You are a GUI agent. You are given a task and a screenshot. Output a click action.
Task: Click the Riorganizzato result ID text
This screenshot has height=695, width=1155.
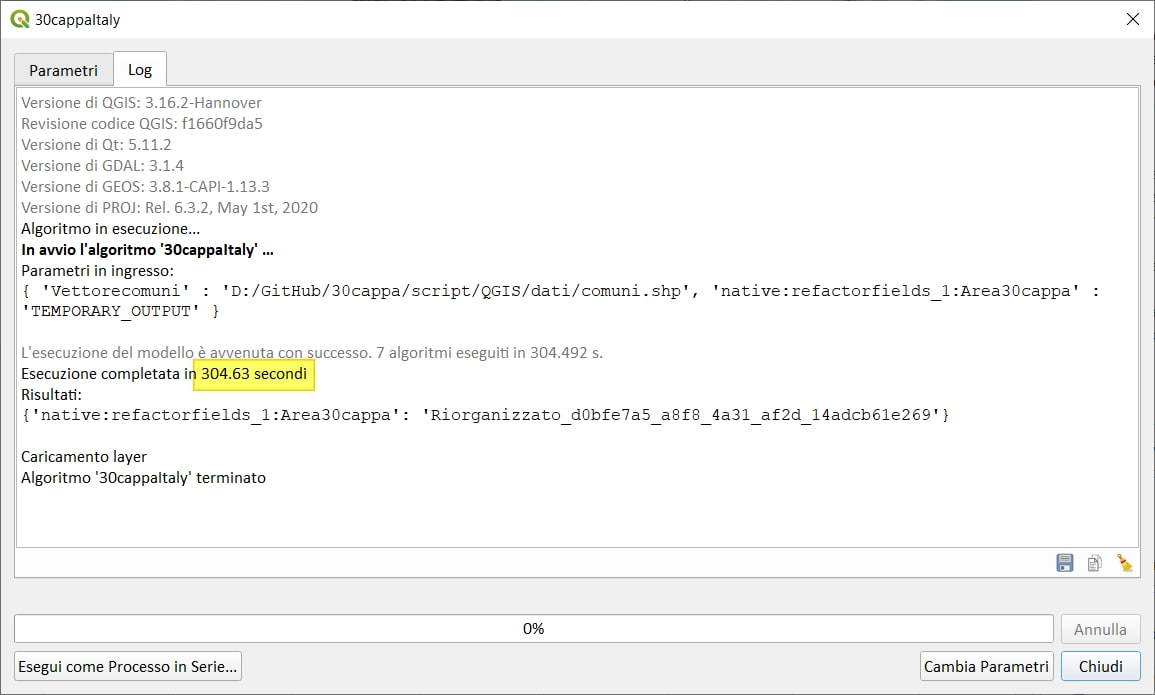(x=682, y=415)
